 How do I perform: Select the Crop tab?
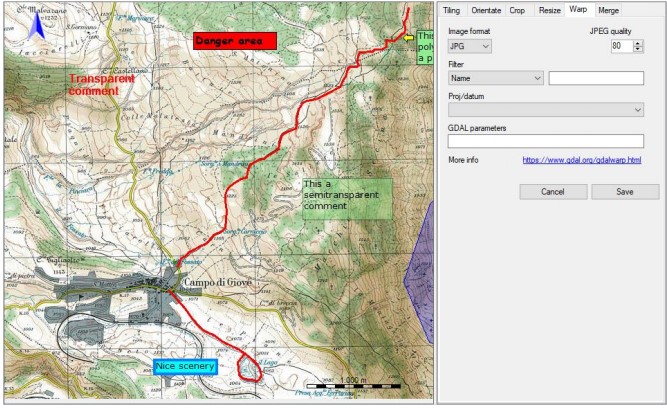pyautogui.click(x=517, y=10)
